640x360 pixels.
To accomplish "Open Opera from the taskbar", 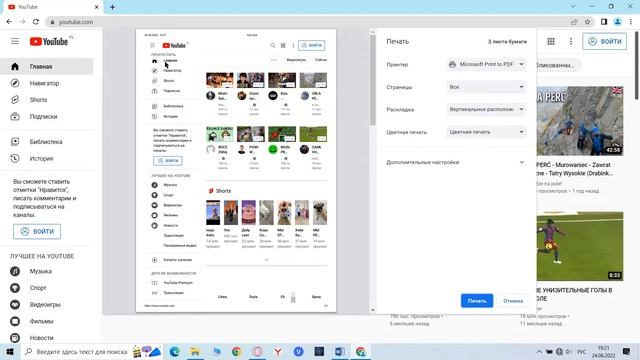I will click(x=257, y=351).
